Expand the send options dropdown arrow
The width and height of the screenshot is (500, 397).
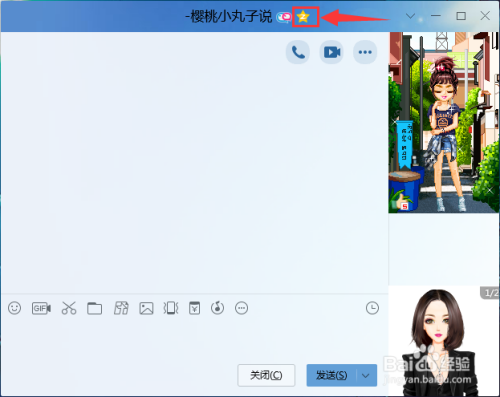(366, 375)
